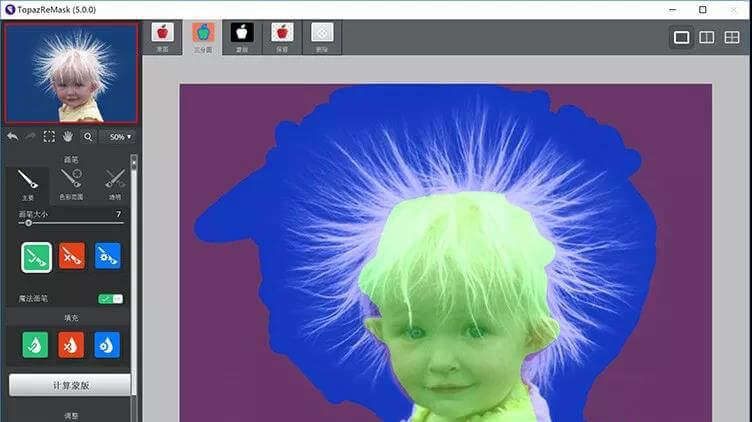Click the TopazReMask app logo icon

click(x=10, y=10)
